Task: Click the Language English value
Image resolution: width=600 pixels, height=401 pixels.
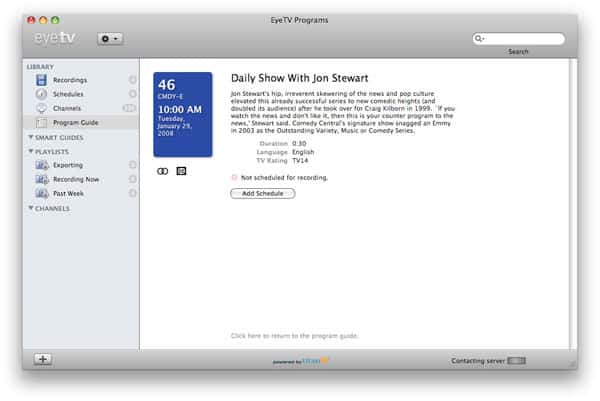Action: (x=303, y=152)
